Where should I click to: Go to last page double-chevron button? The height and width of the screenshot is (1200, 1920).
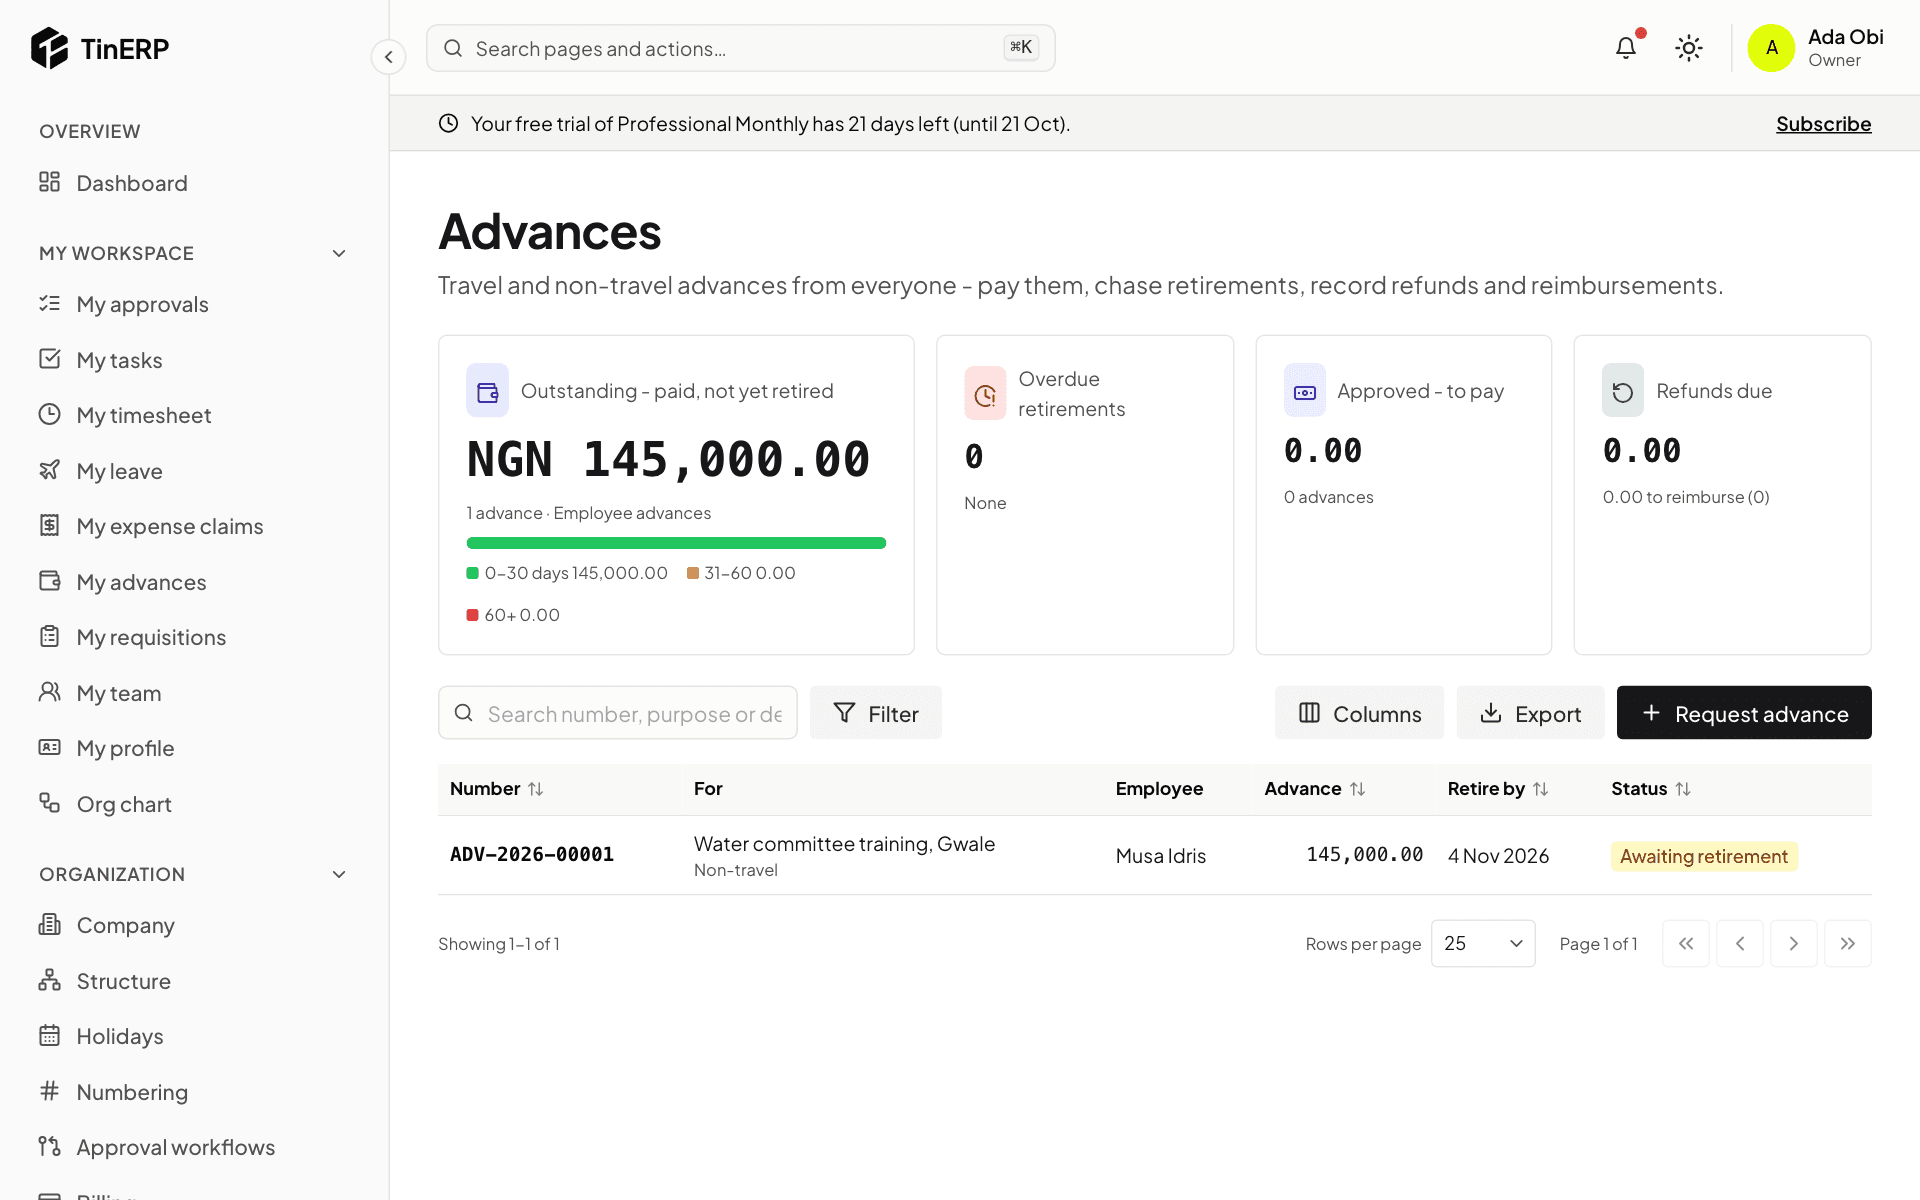click(1848, 944)
